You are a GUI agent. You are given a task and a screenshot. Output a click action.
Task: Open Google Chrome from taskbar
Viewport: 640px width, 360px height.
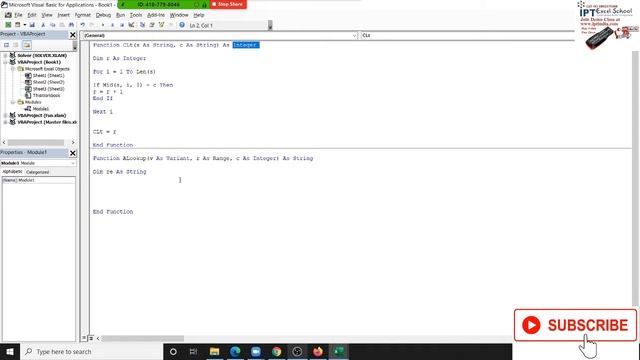(276, 351)
